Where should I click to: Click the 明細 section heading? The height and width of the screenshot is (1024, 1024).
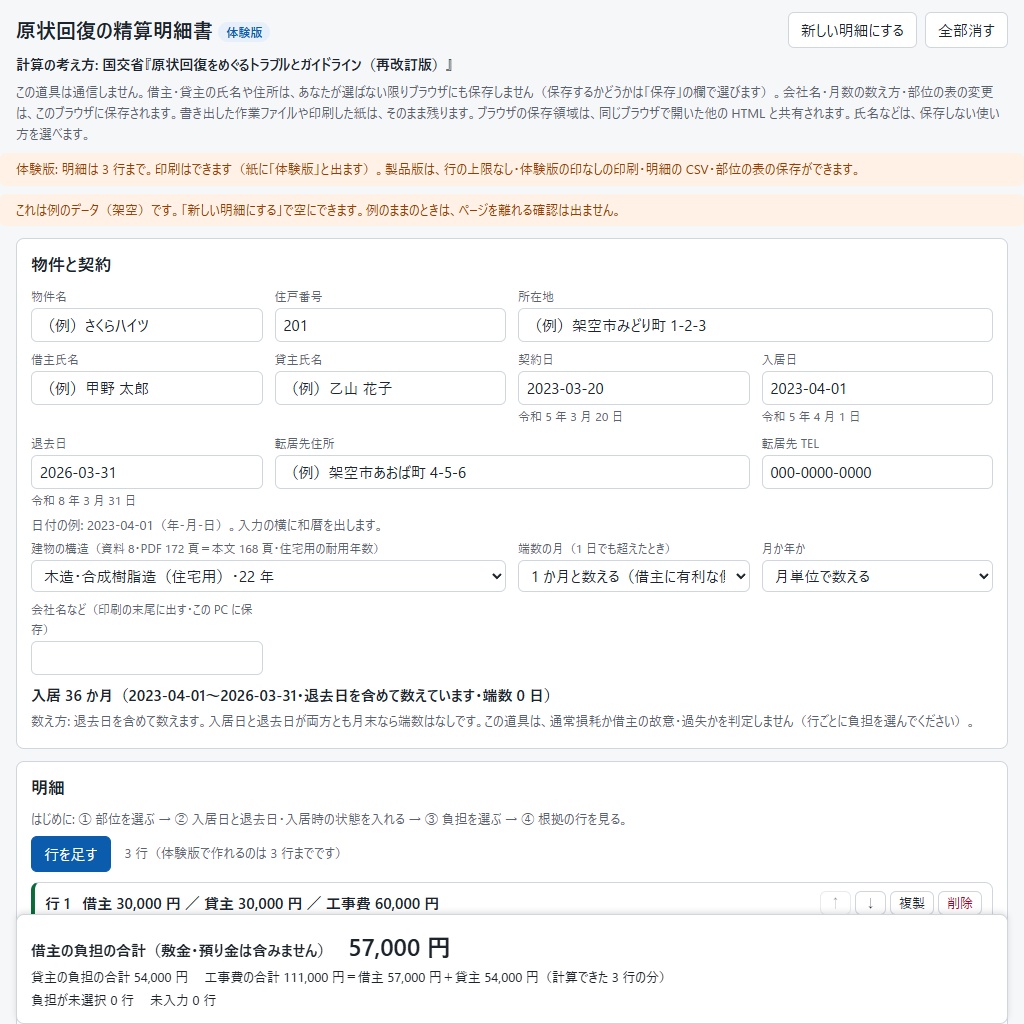[48, 788]
